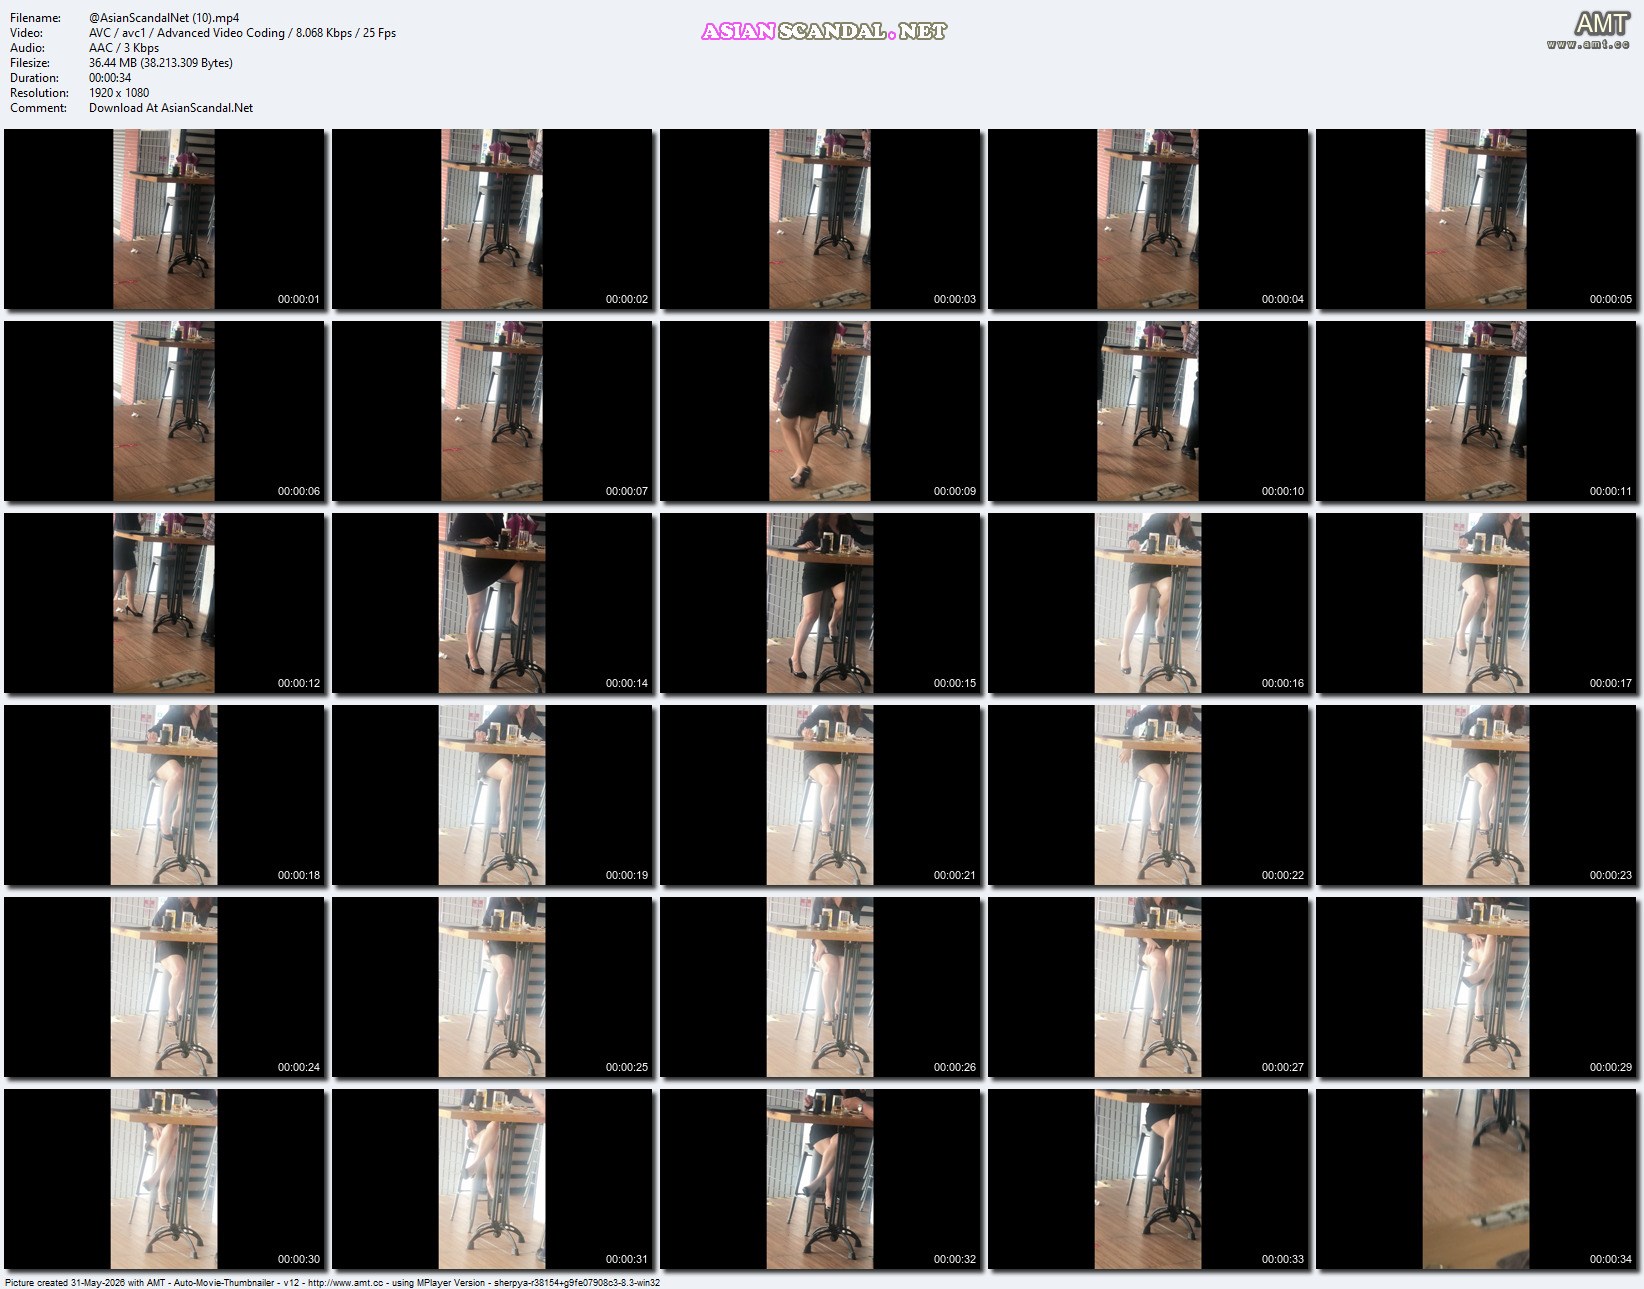
Task: Open the thumbnail stamped 00:00:01
Action: [164, 219]
